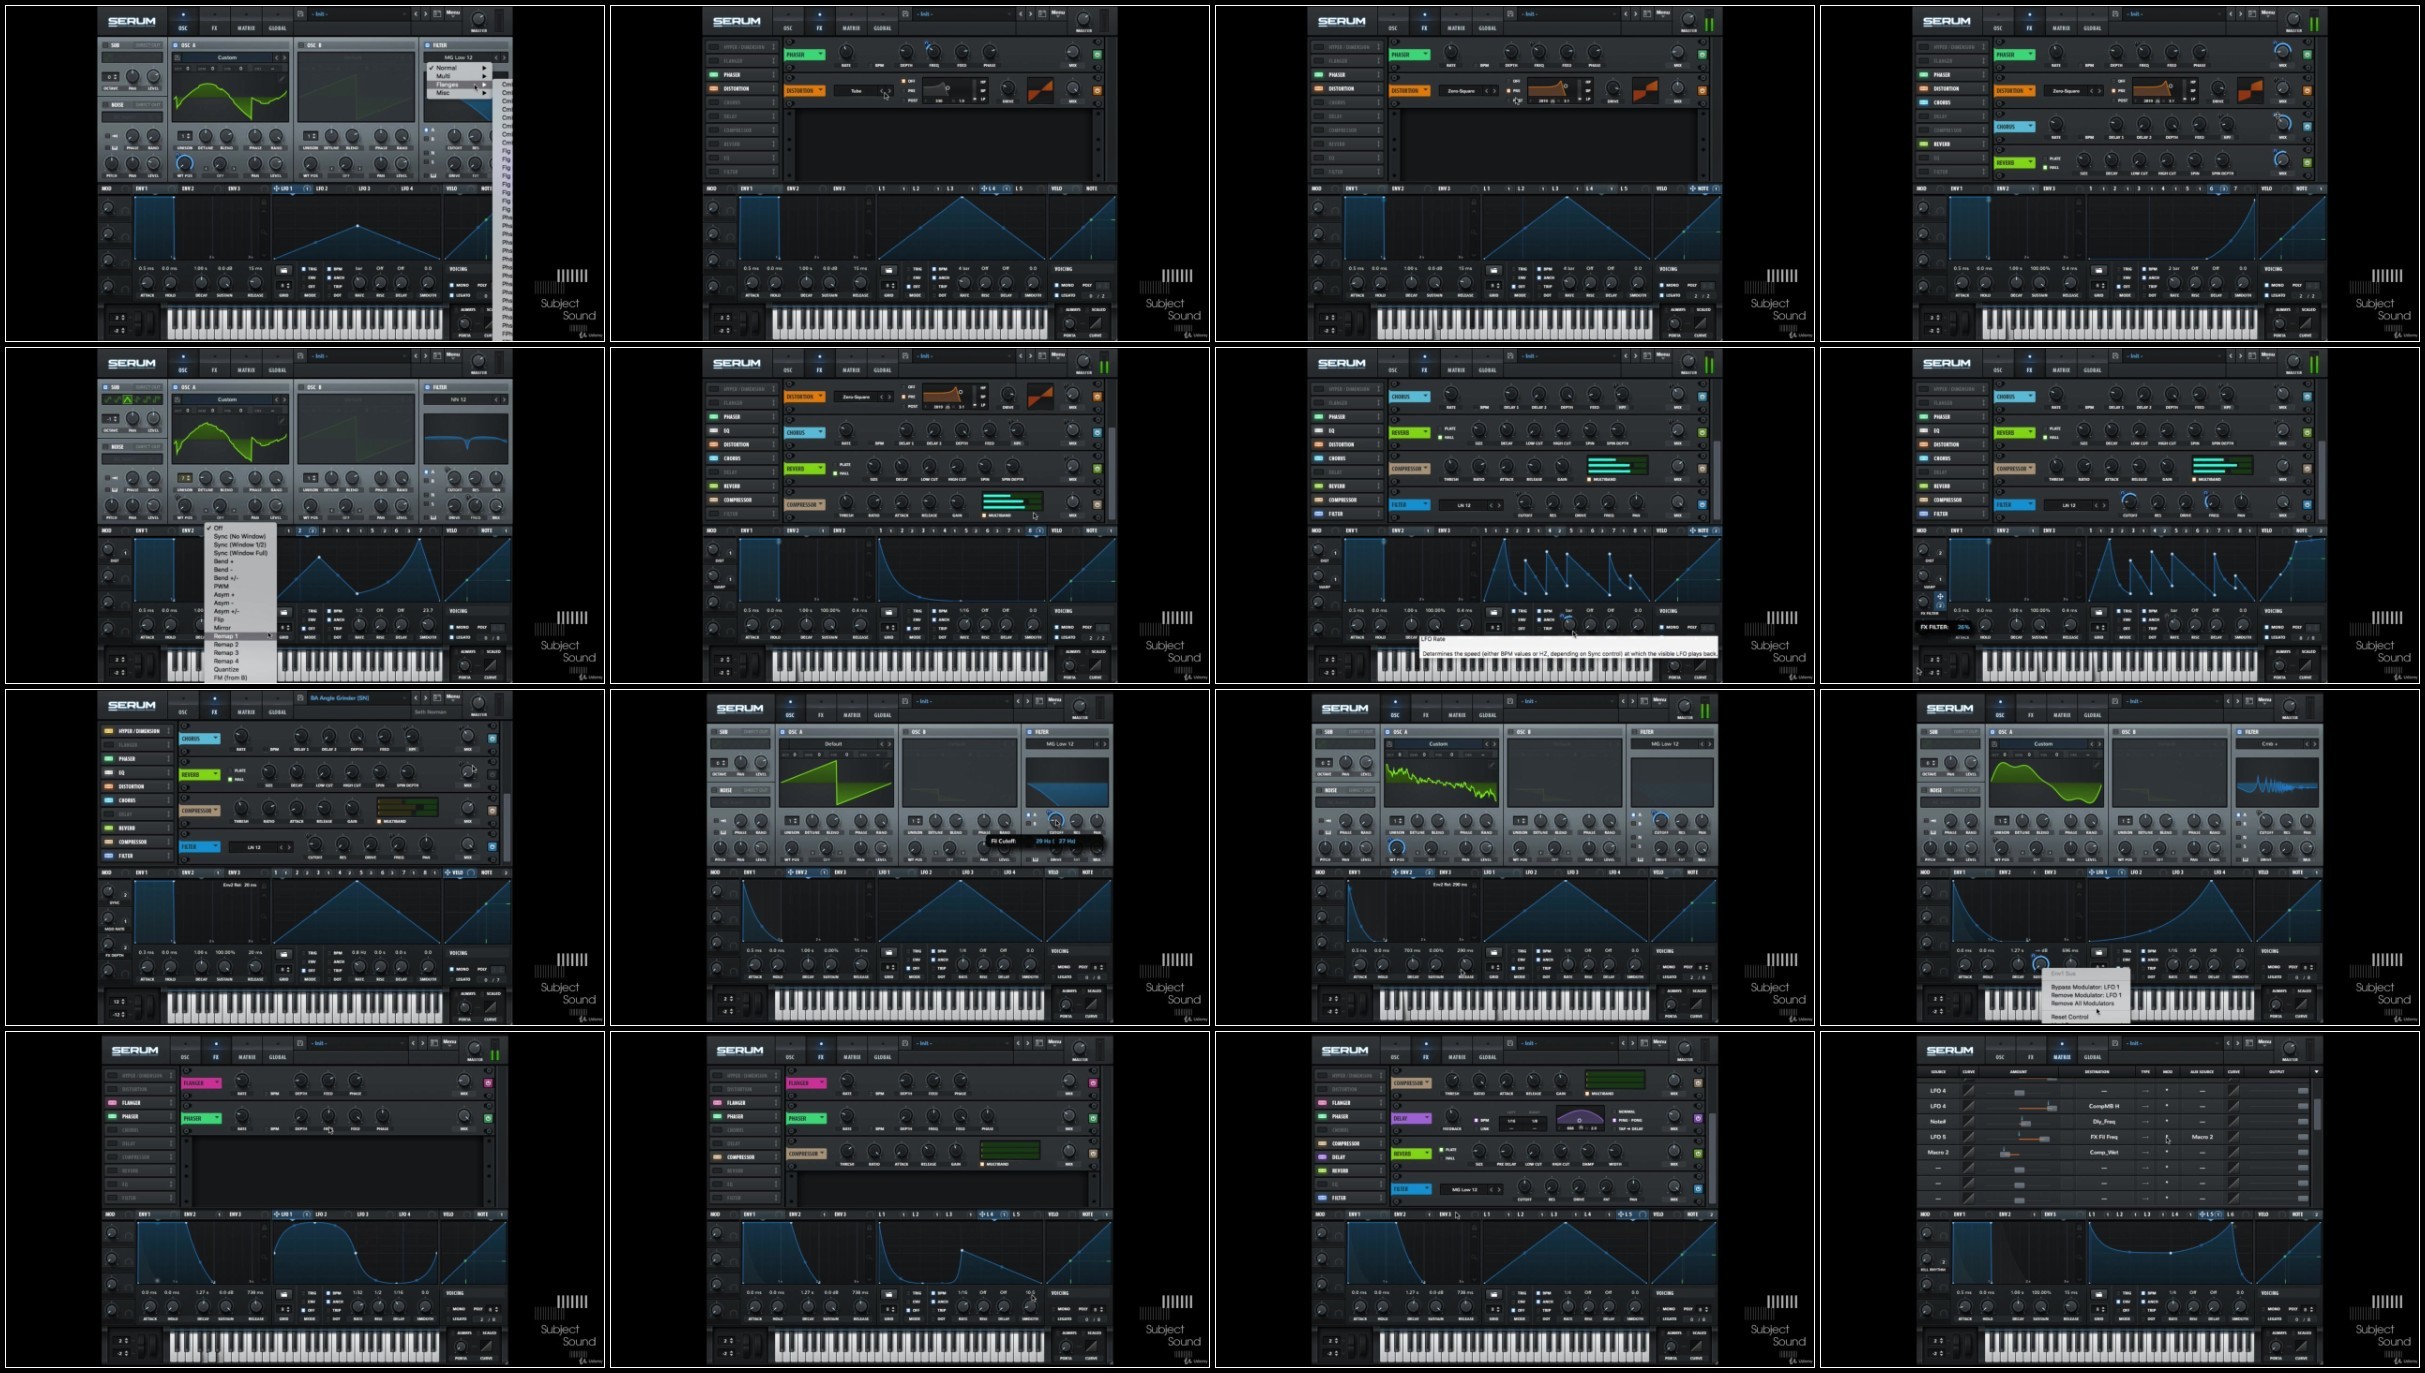Click previous preset arrow in the Matrix view
Viewport: 2425px width, 1373px height.
tap(2229, 1043)
